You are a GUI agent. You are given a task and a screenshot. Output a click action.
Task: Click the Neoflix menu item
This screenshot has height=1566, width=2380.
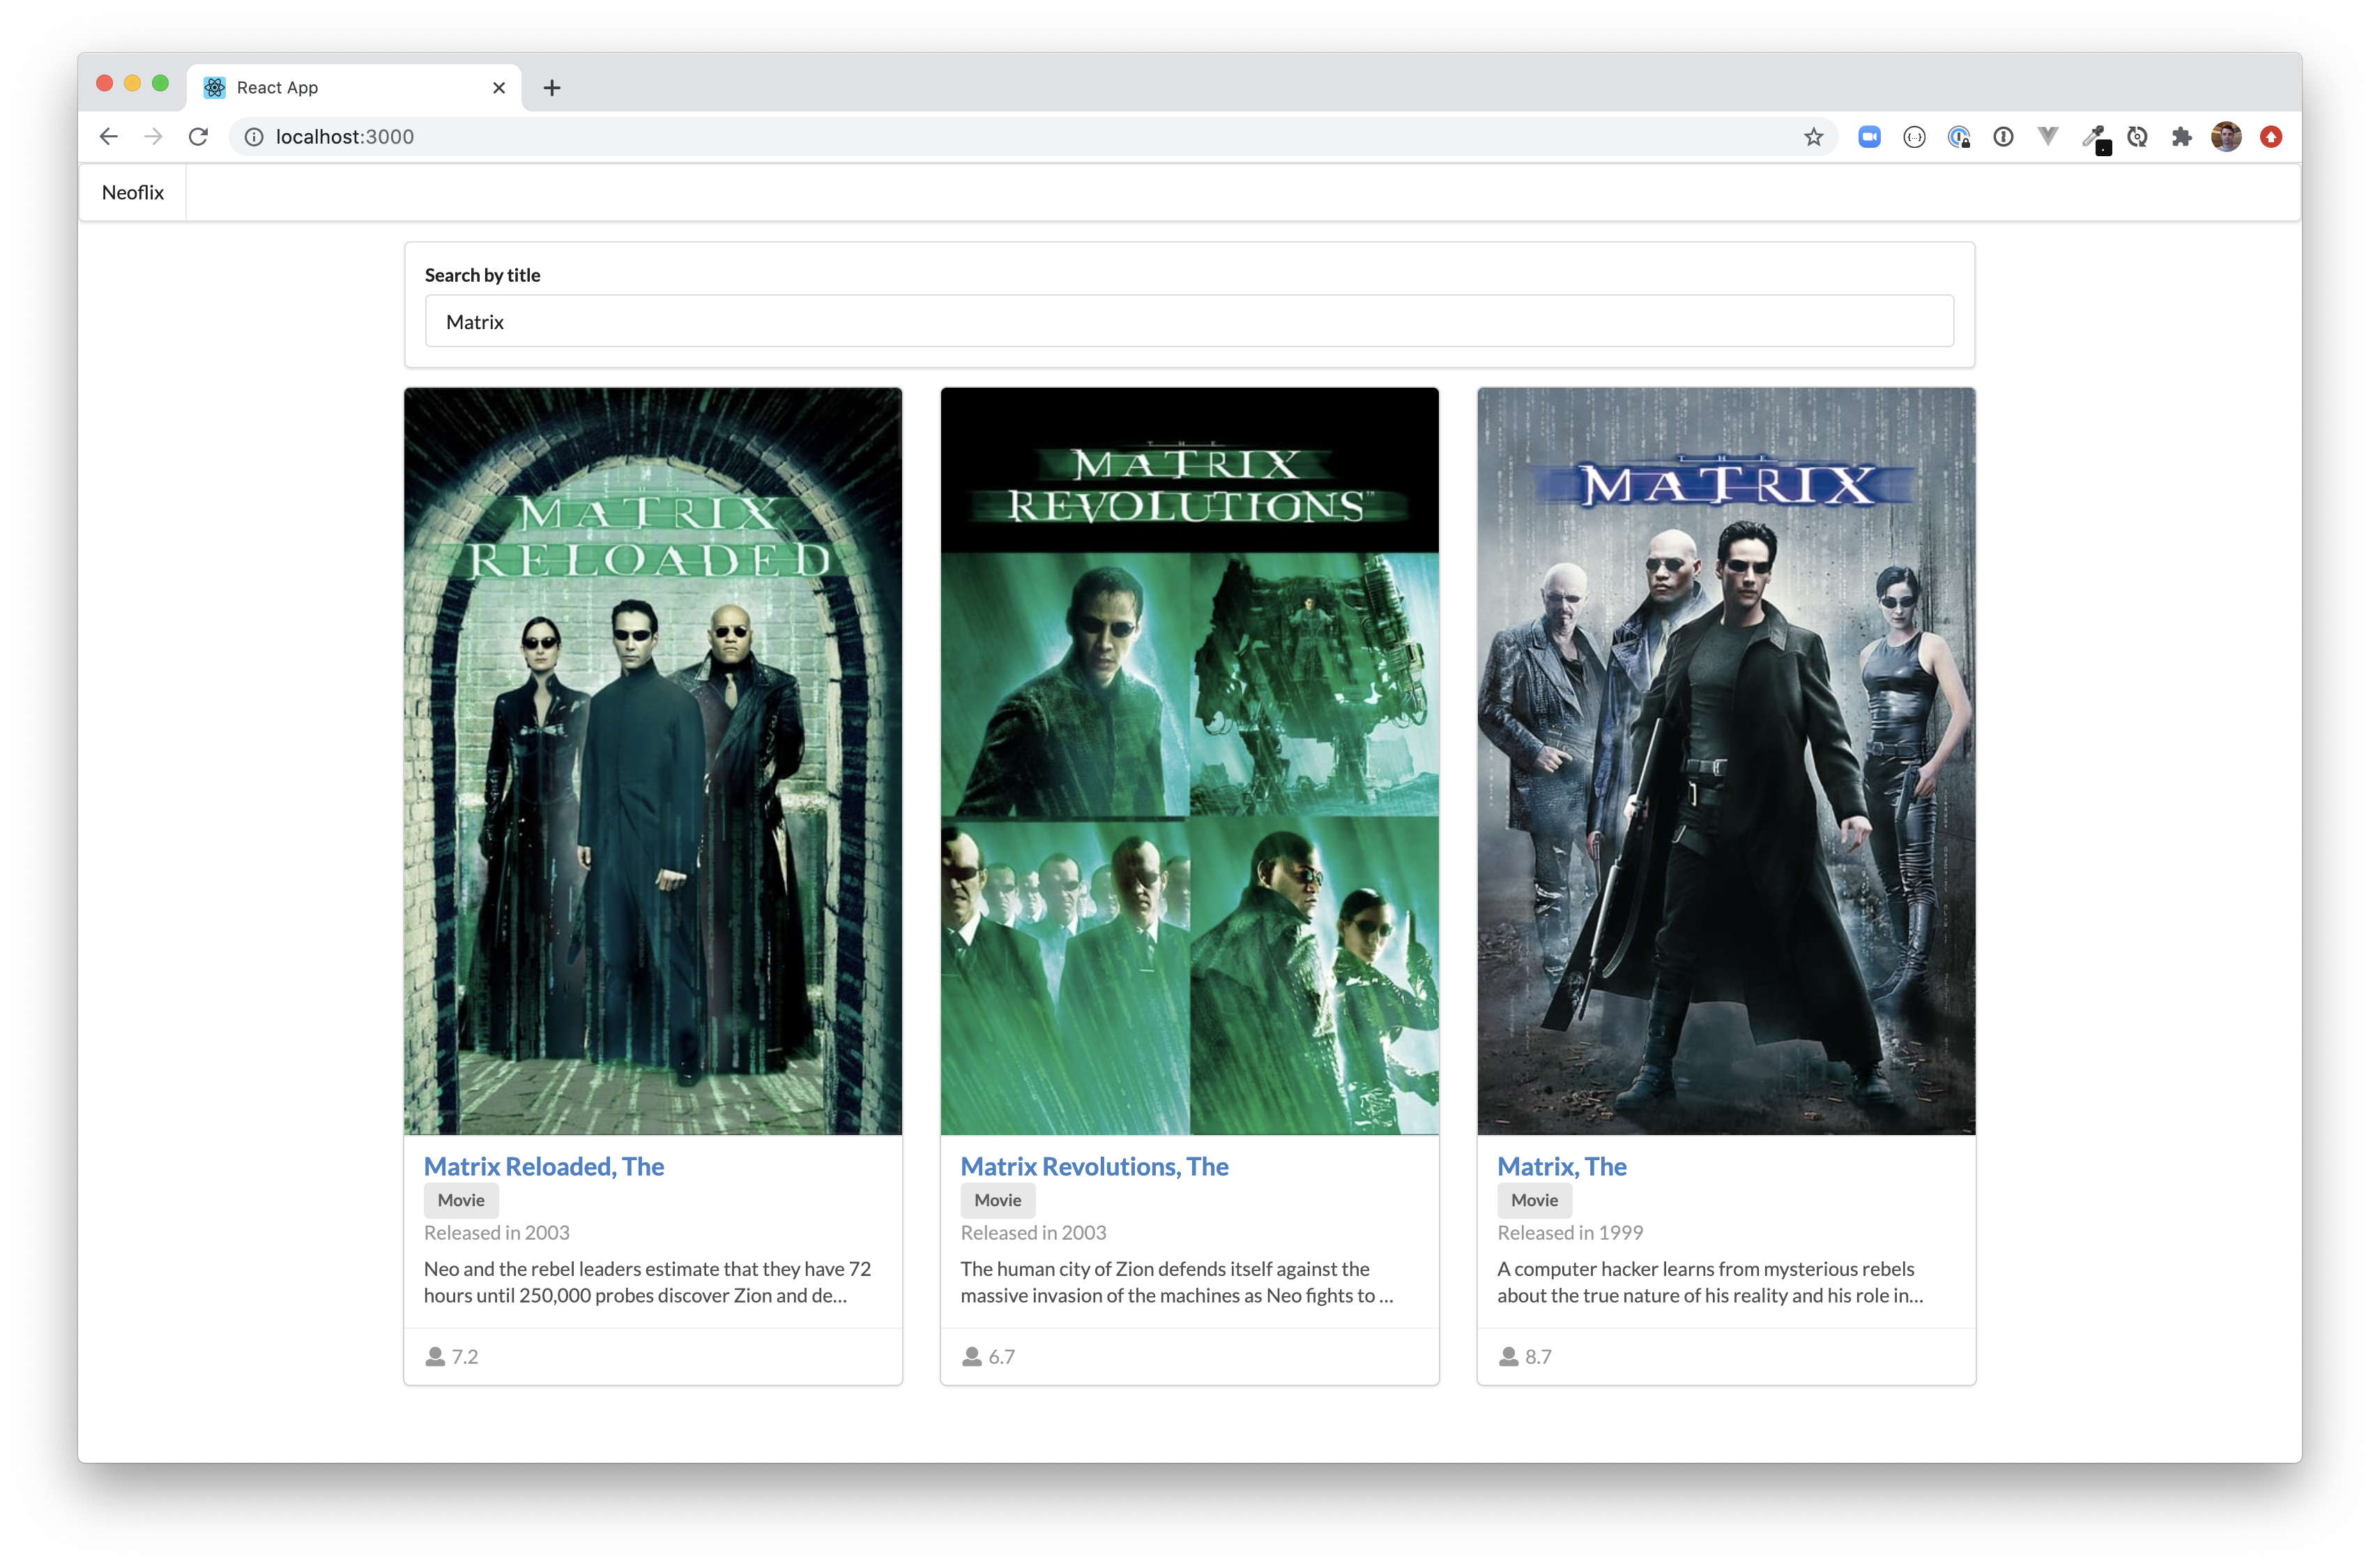(132, 192)
